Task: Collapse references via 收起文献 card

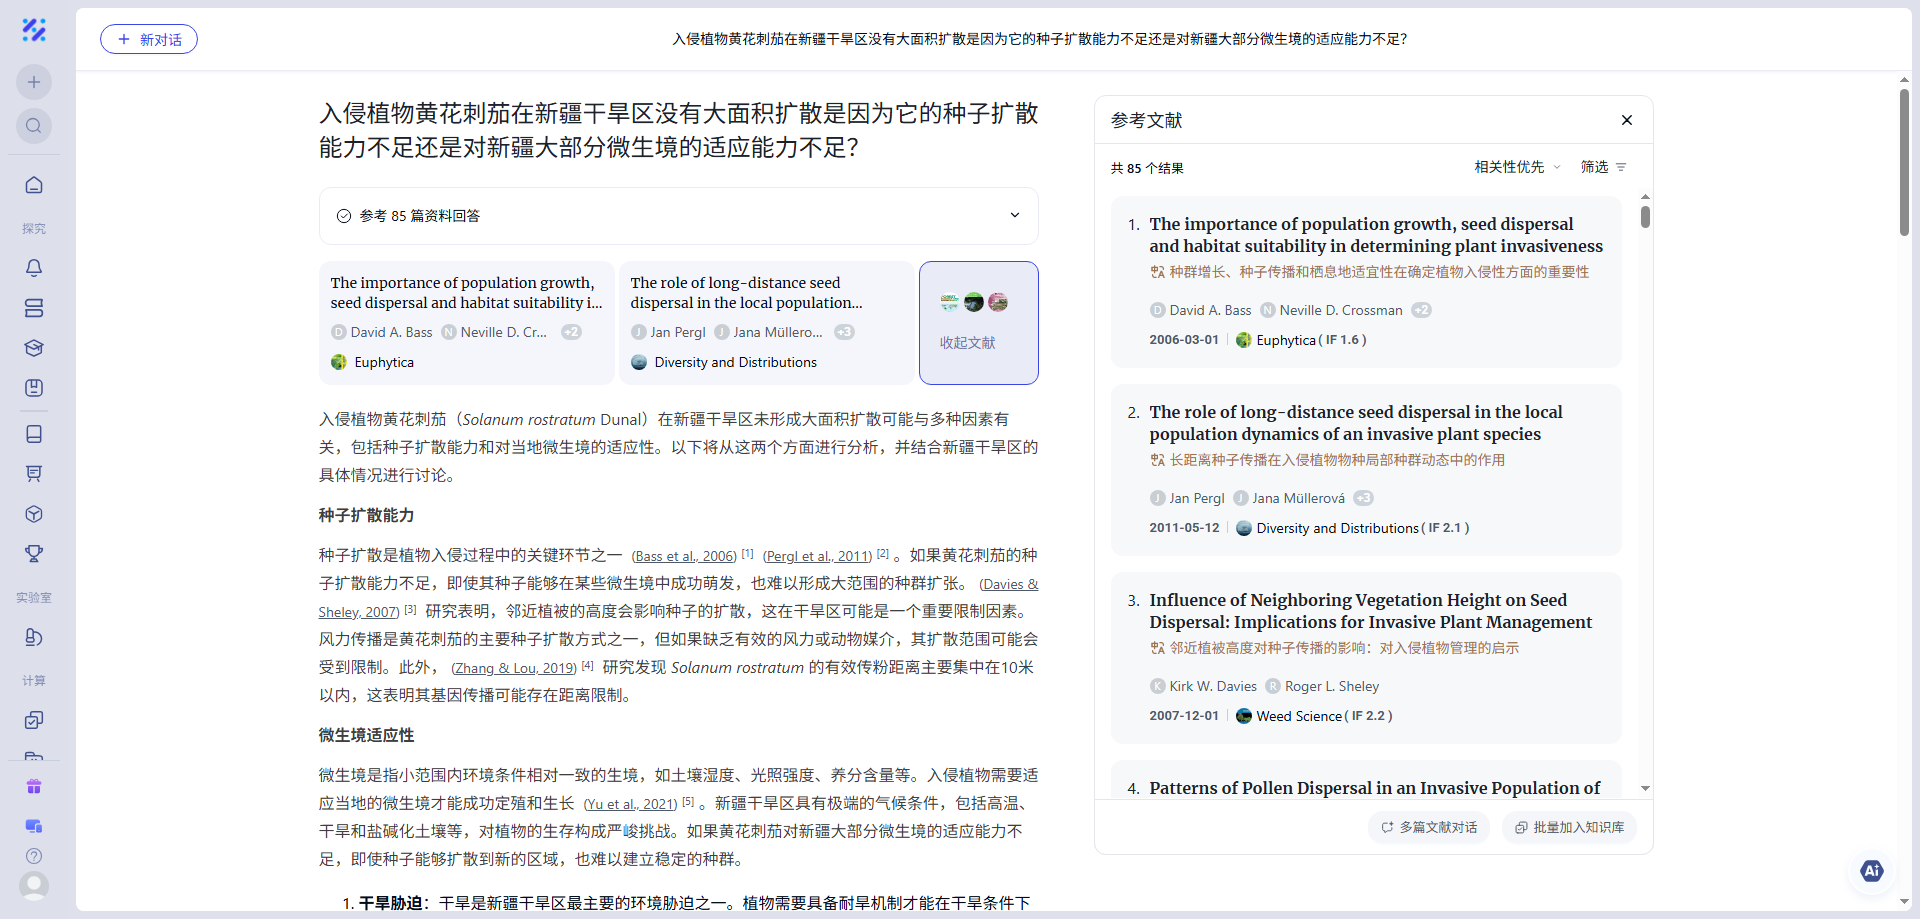Action: (978, 323)
